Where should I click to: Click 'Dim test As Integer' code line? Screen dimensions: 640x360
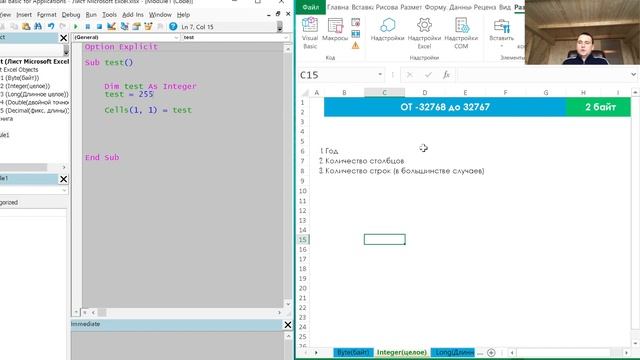click(x=150, y=87)
